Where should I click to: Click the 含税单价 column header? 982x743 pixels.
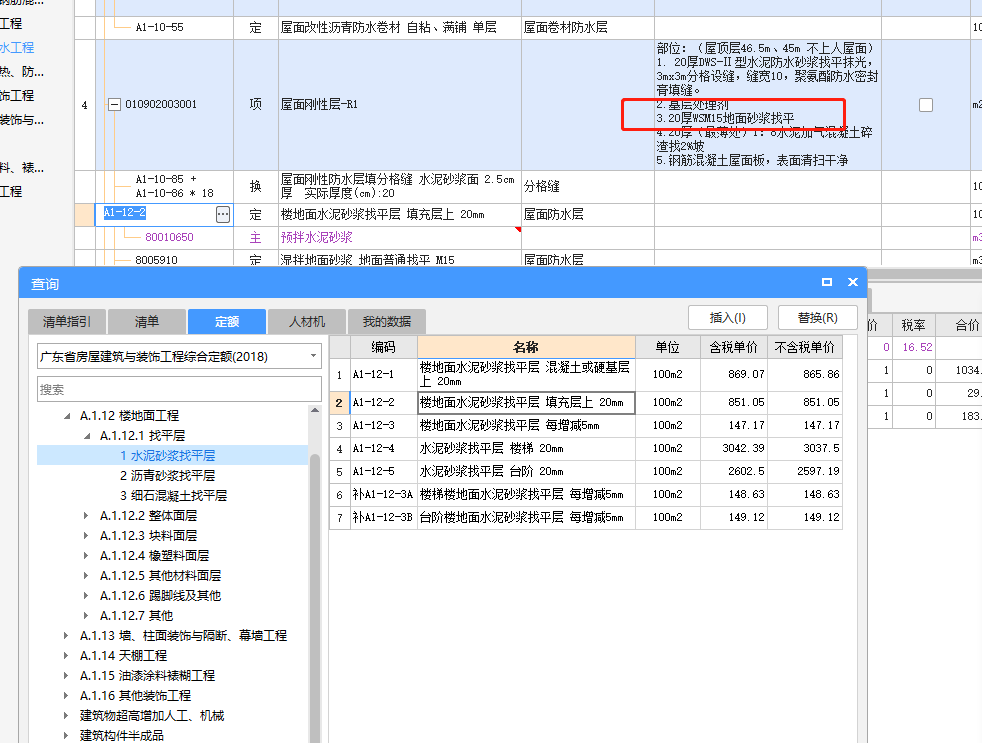(x=734, y=347)
